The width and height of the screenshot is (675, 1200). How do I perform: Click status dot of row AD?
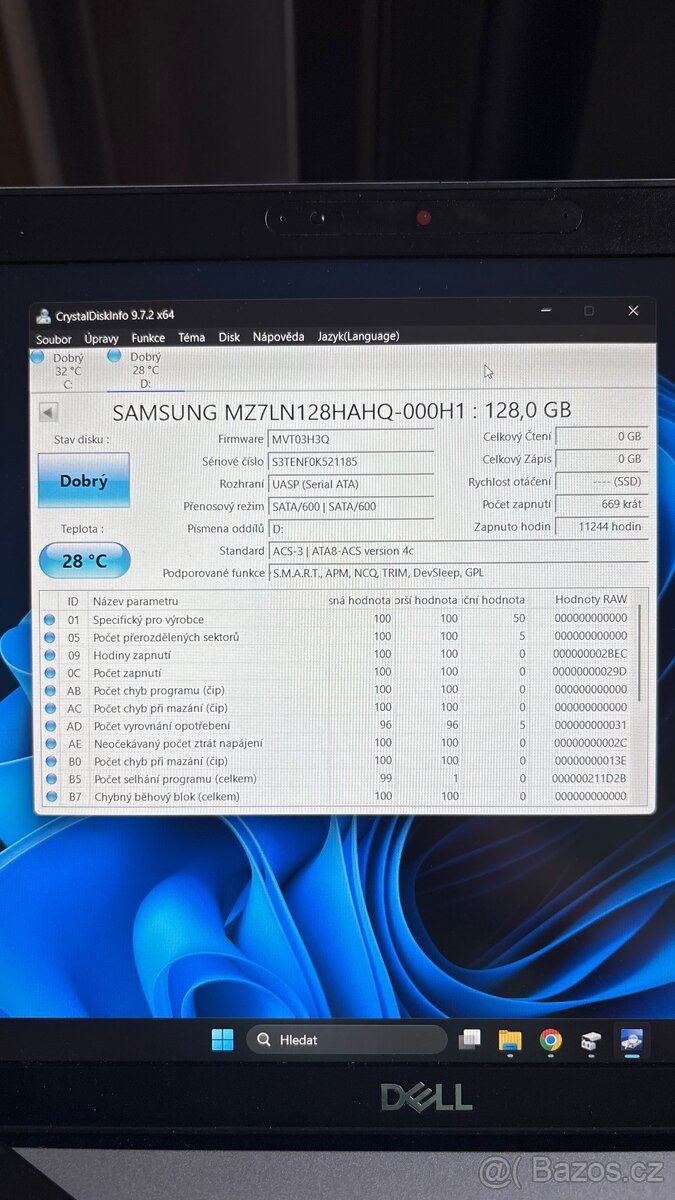(50, 726)
